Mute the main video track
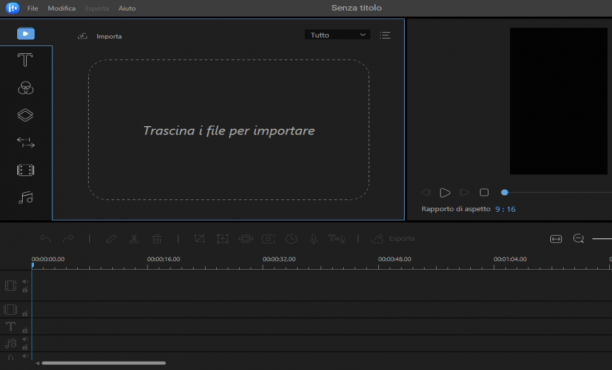This screenshot has height=370, width=612. point(25,281)
